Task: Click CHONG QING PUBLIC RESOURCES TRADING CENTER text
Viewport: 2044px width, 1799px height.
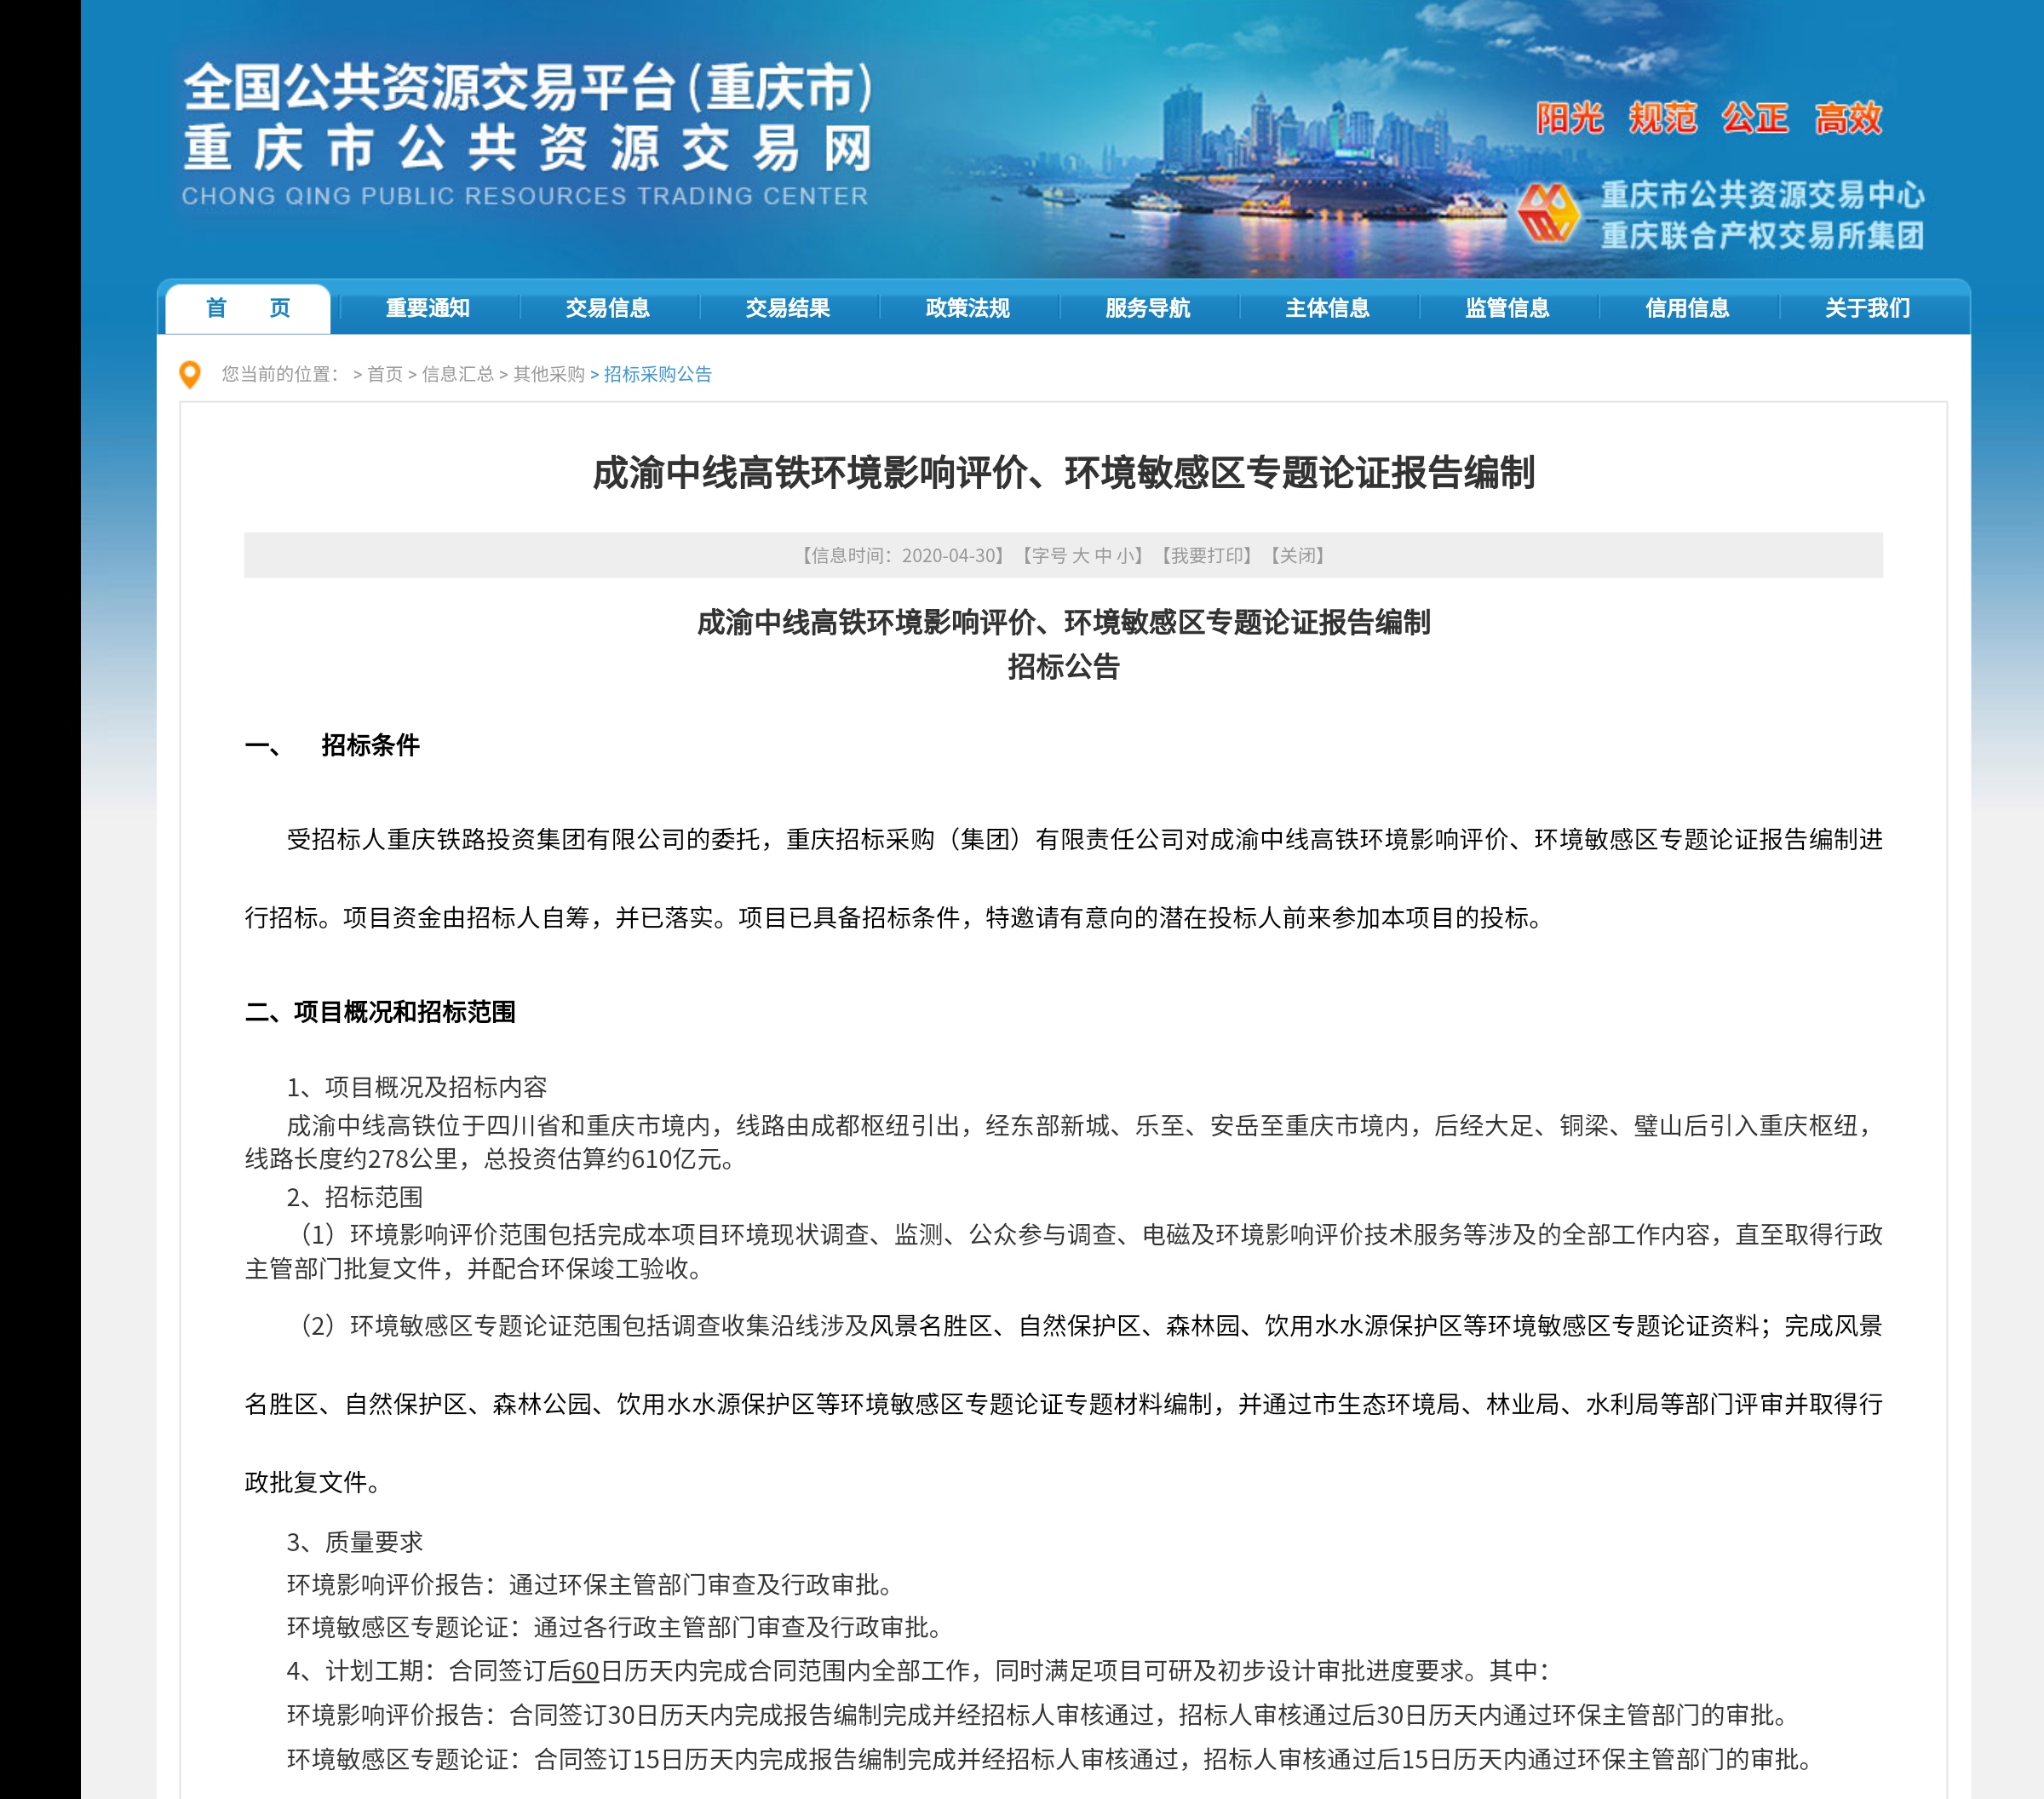Action: (525, 196)
